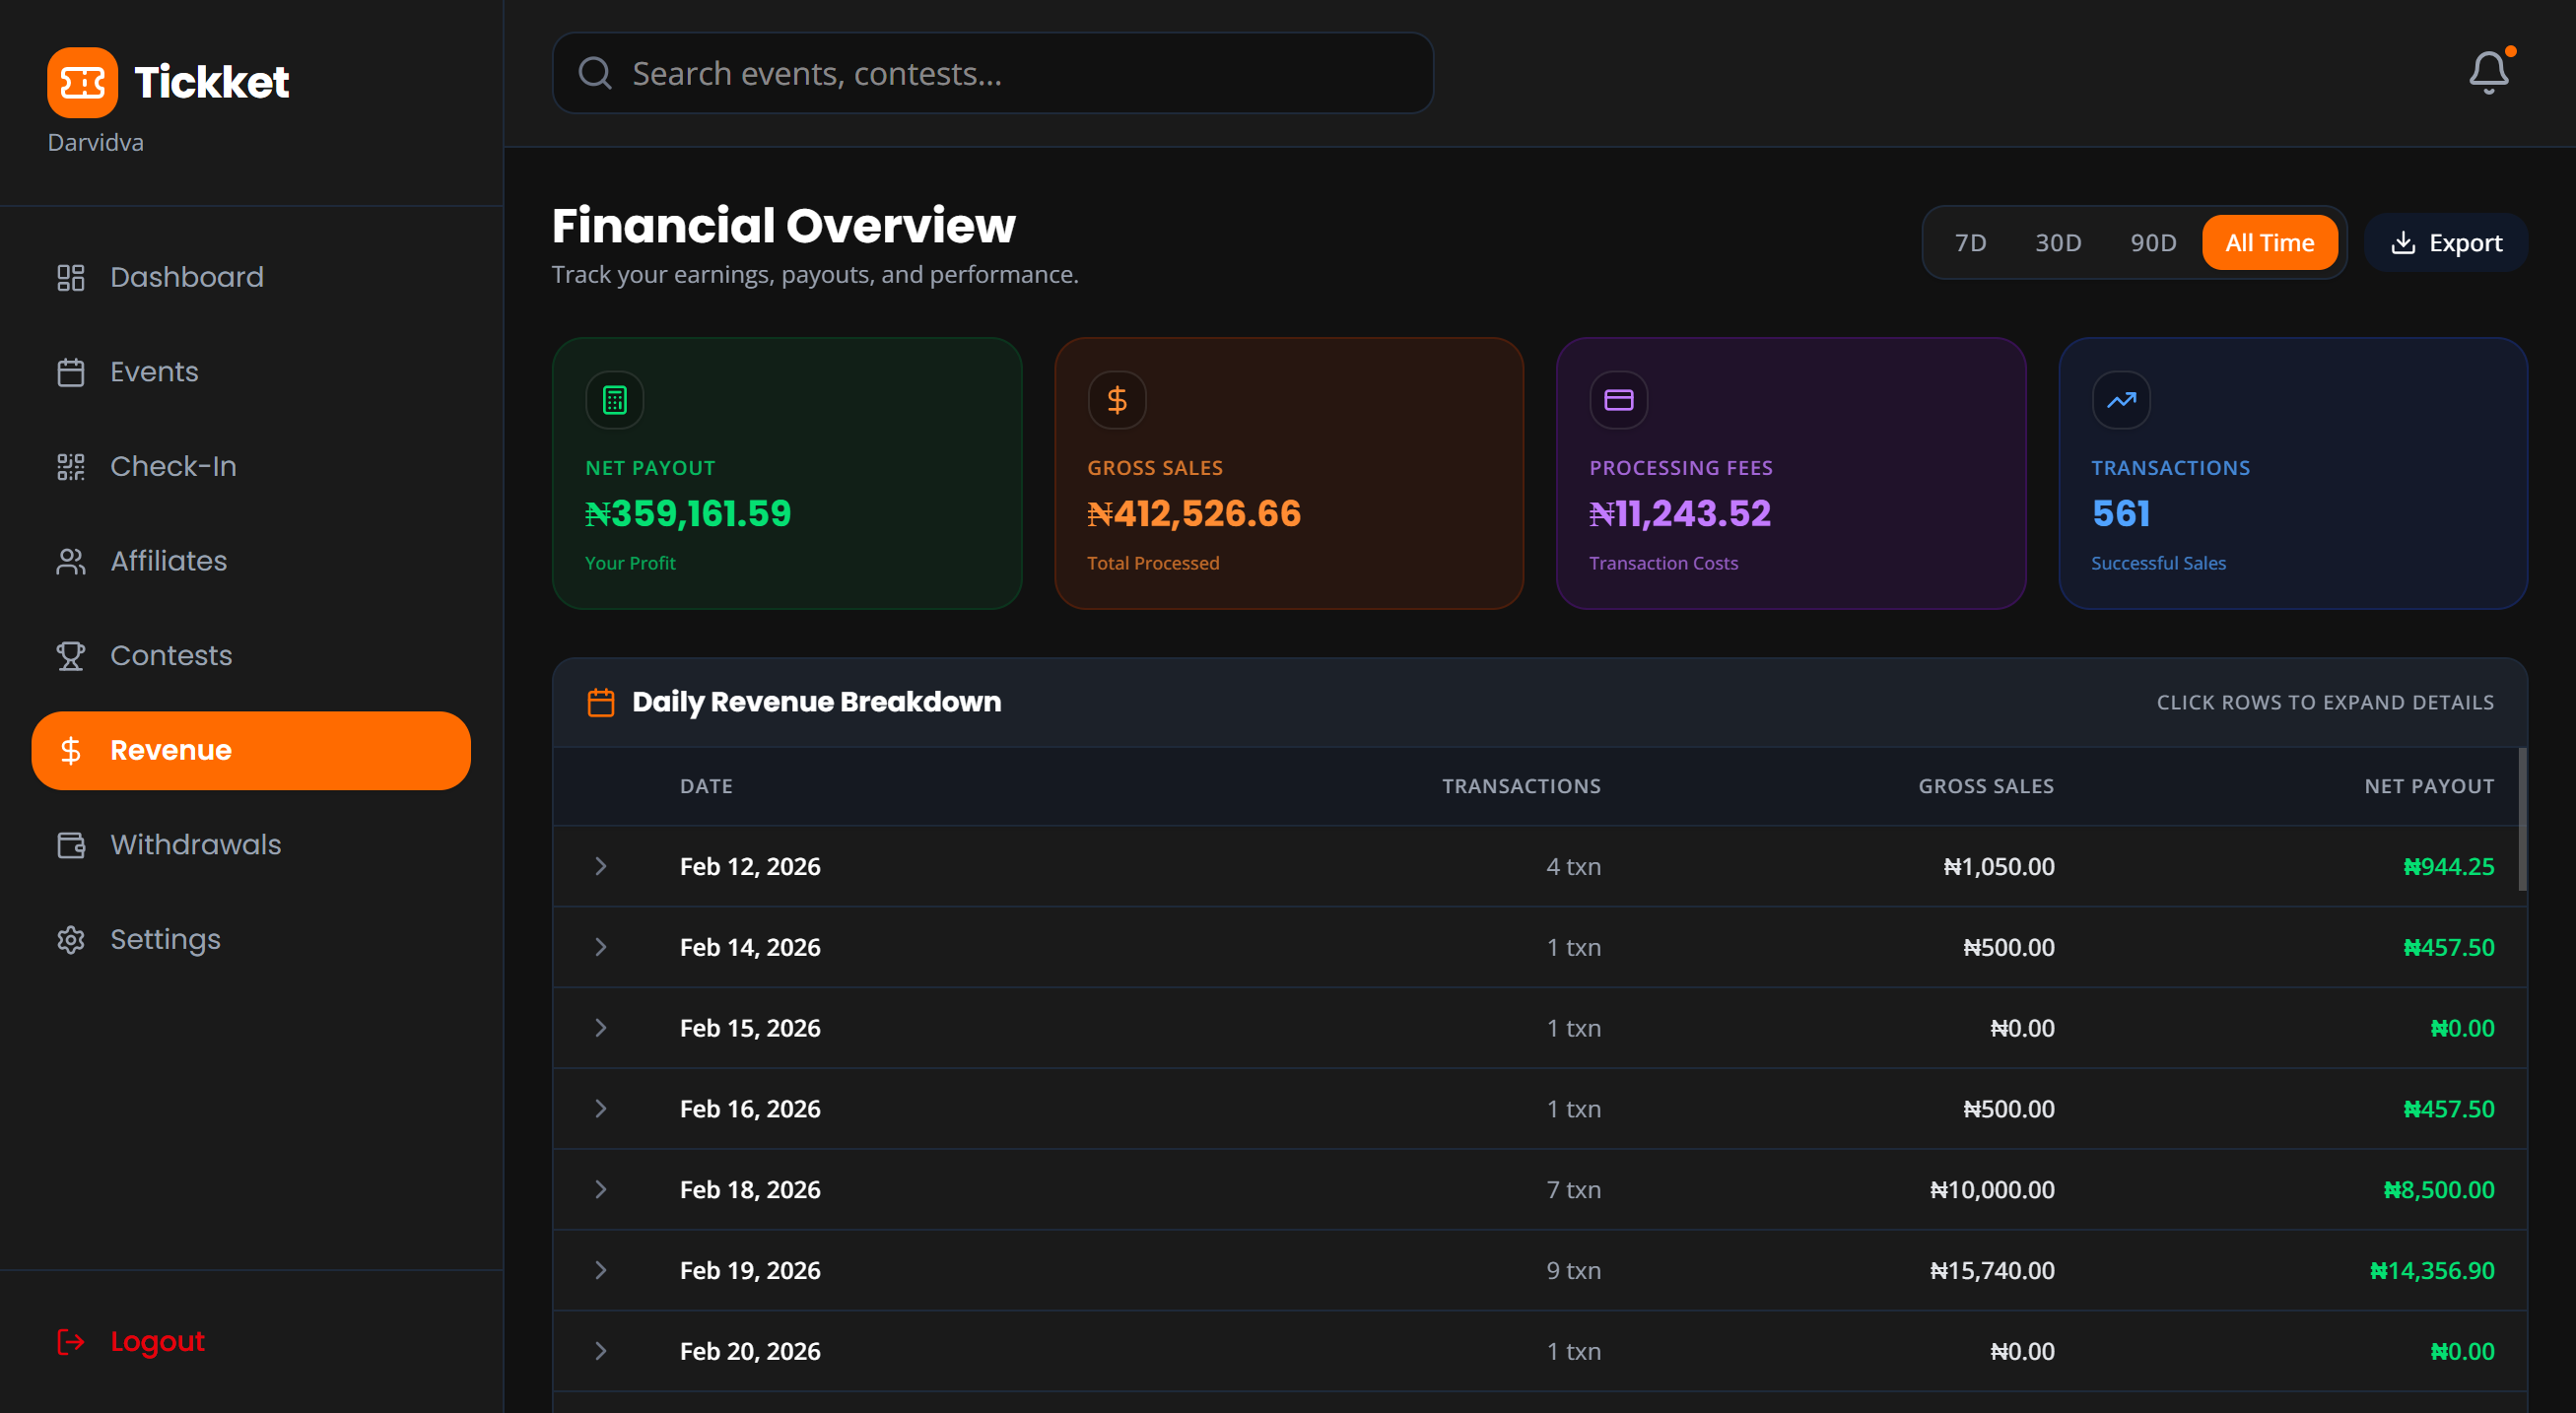Click the Darvidva account name

click(x=95, y=142)
